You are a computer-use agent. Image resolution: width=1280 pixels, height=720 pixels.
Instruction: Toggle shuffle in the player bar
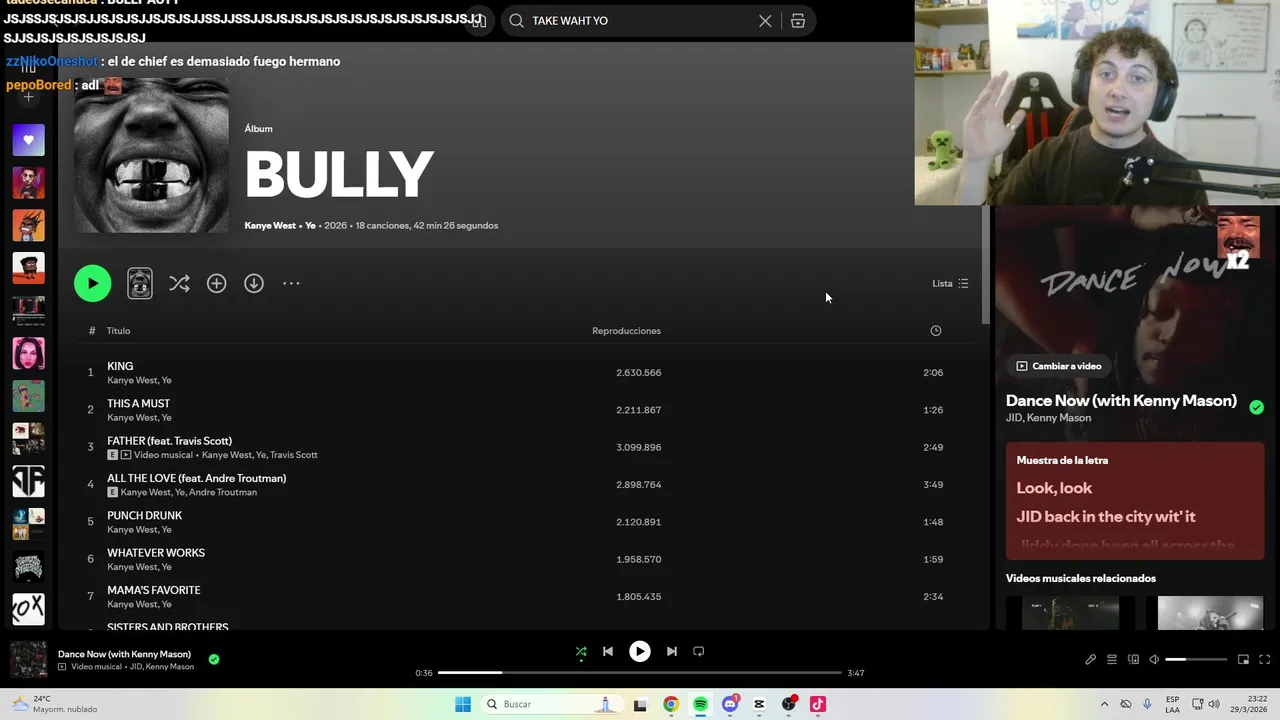pyautogui.click(x=581, y=651)
